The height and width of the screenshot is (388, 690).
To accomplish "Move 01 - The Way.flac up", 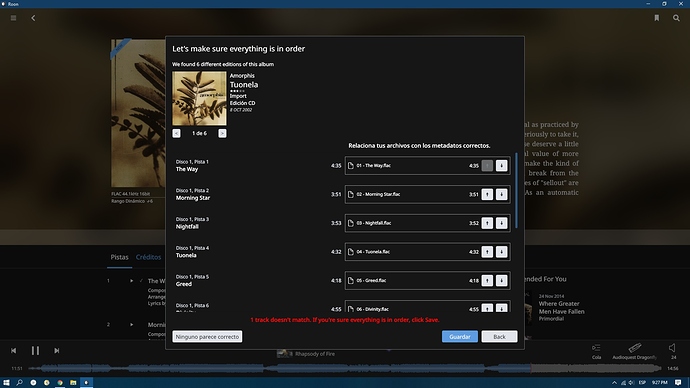I will click(x=487, y=166).
